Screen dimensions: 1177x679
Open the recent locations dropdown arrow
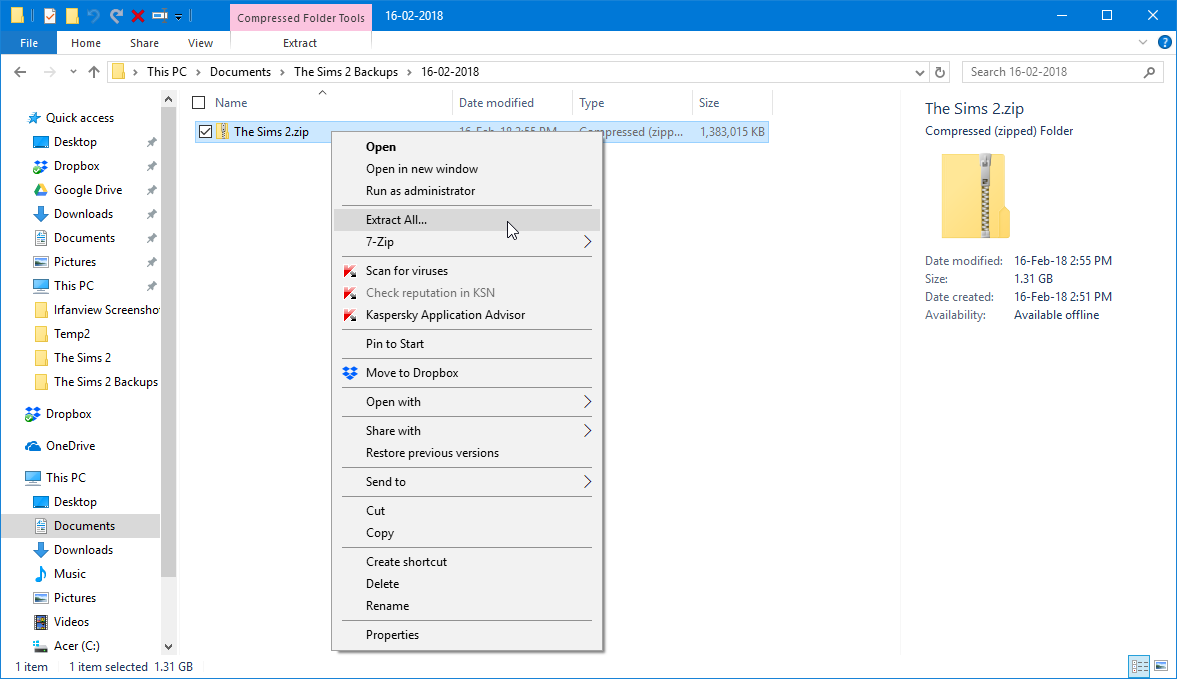(x=73, y=72)
